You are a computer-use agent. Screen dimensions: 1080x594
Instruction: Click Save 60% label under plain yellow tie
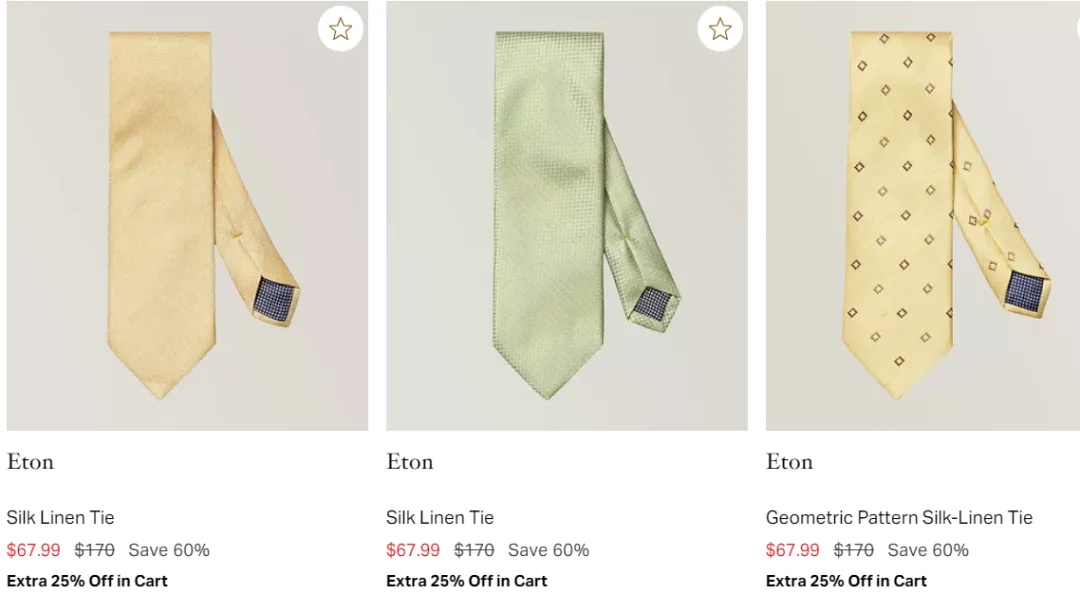169,550
